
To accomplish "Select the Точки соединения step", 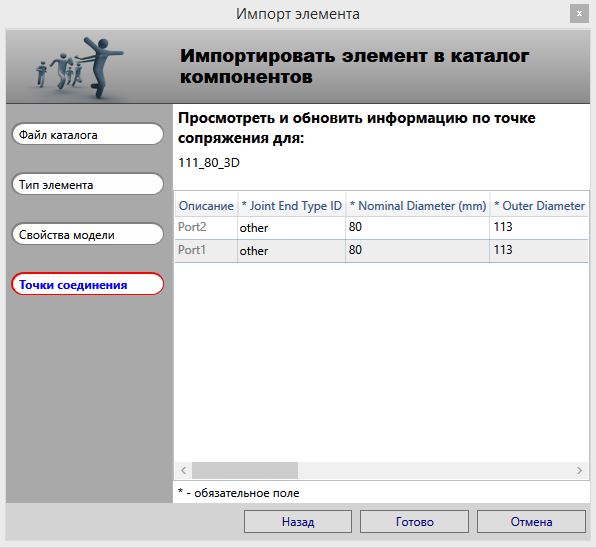I will pyautogui.click(x=88, y=284).
